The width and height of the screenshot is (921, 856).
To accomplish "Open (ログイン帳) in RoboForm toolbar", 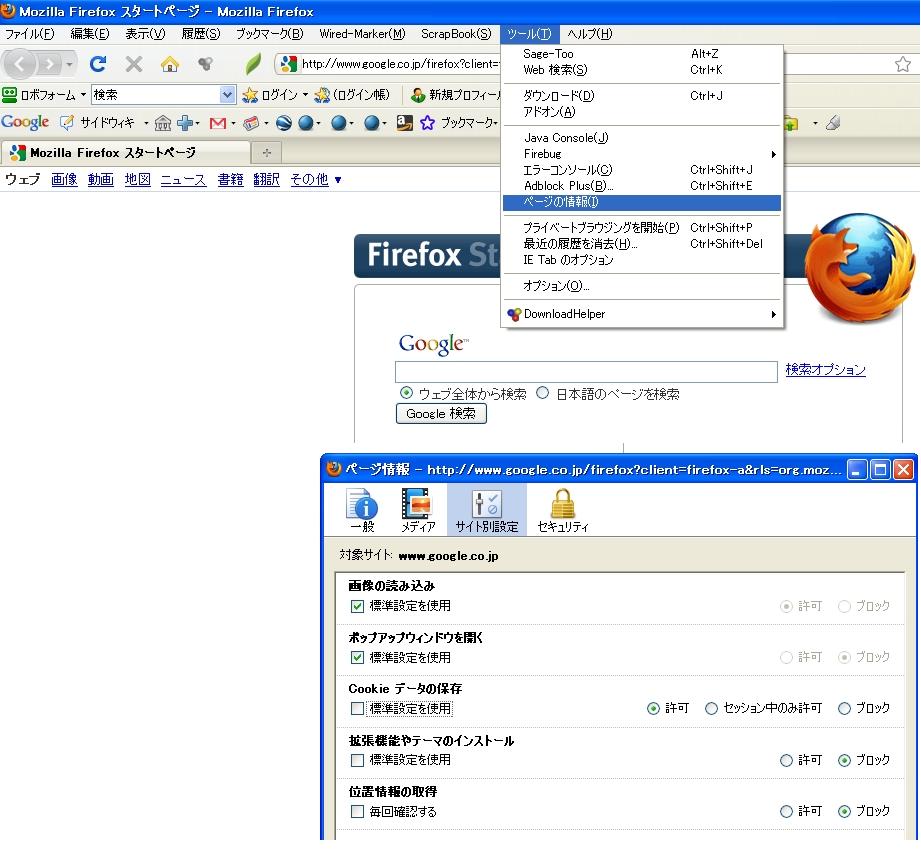I will [x=352, y=95].
